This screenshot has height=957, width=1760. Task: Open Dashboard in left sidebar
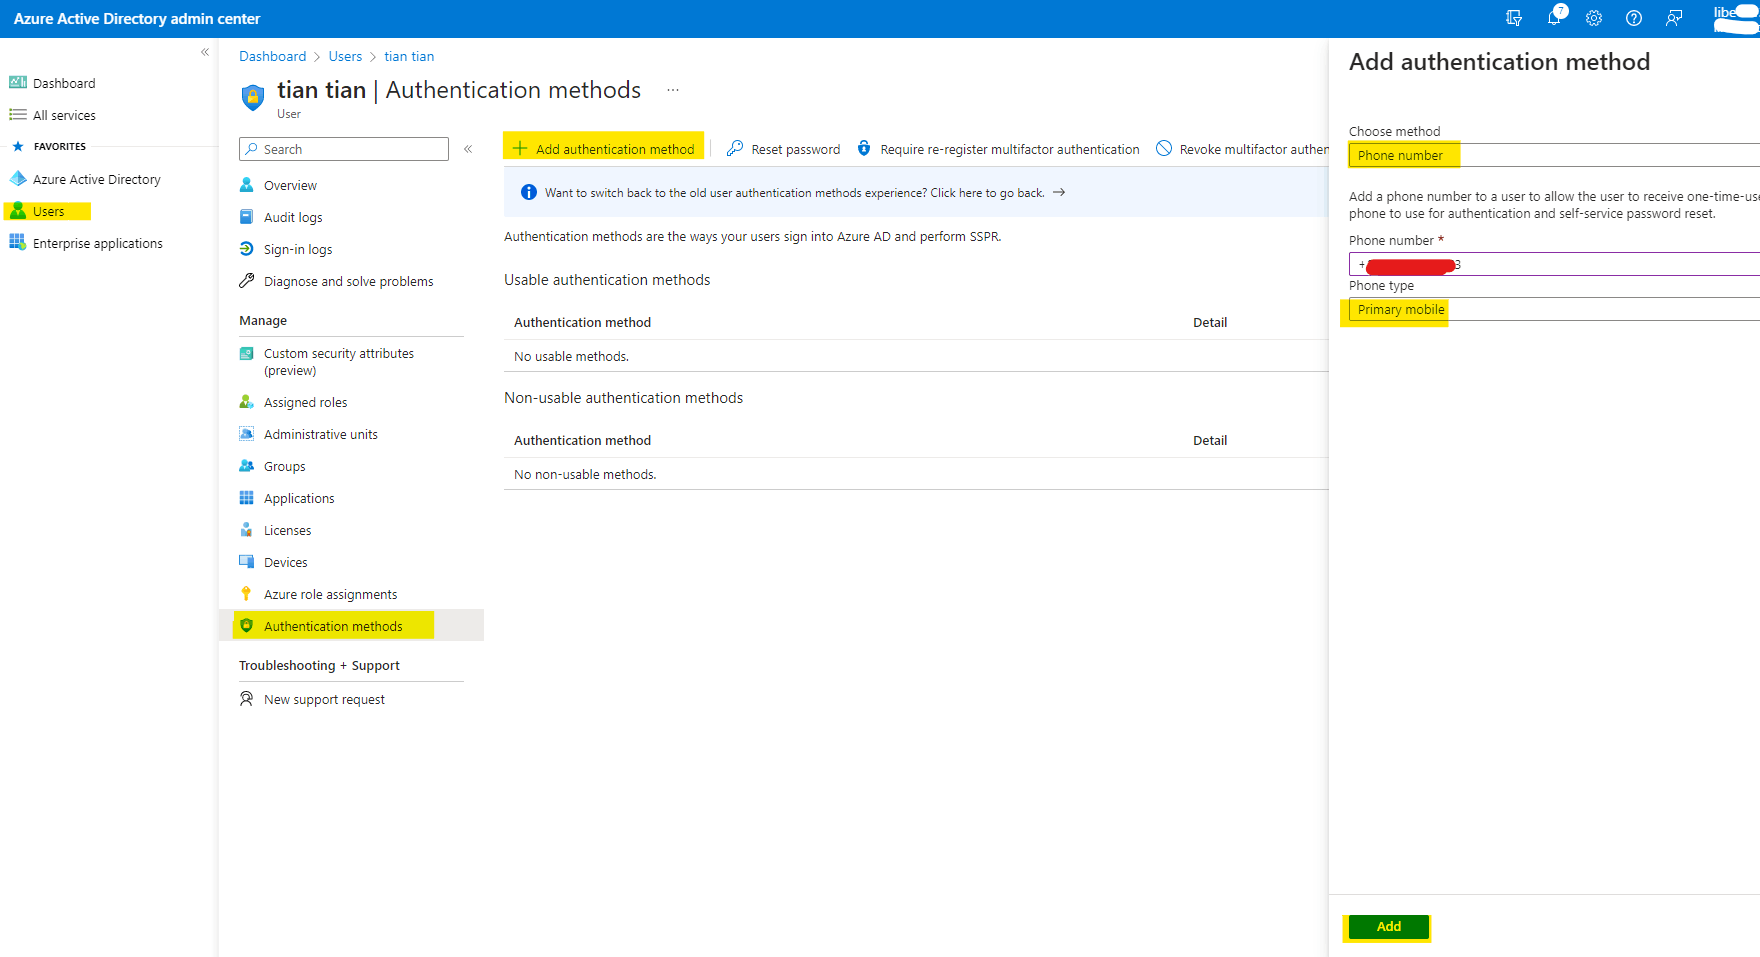64,83
